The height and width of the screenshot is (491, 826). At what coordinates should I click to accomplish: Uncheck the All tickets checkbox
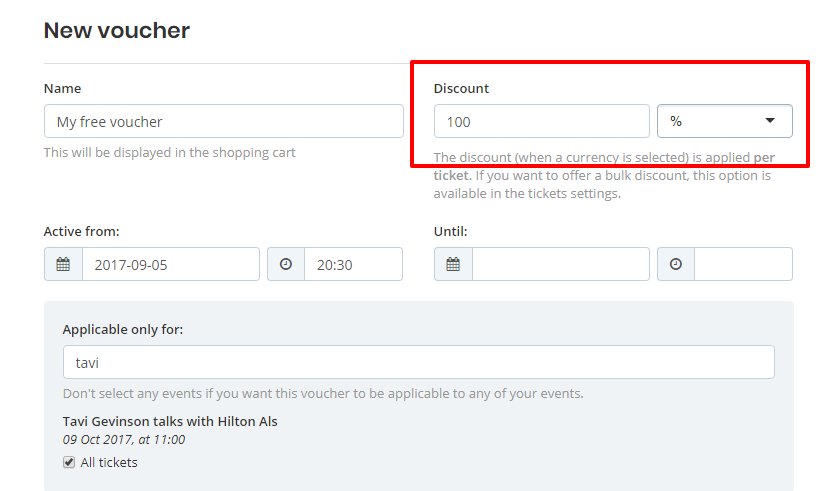click(69, 462)
